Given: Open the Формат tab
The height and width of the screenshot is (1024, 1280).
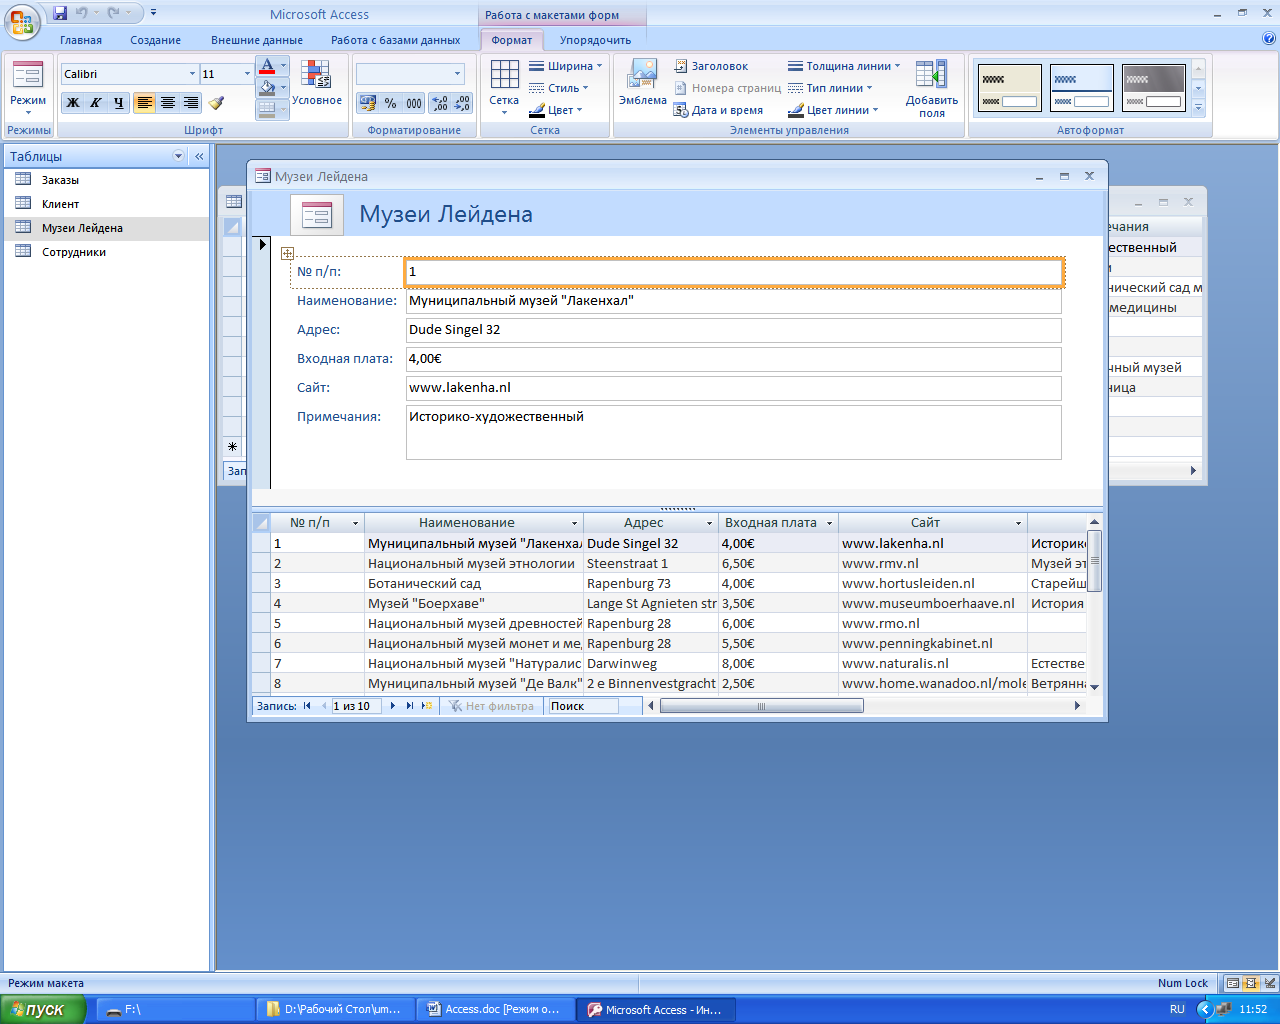Looking at the screenshot, I should (512, 40).
